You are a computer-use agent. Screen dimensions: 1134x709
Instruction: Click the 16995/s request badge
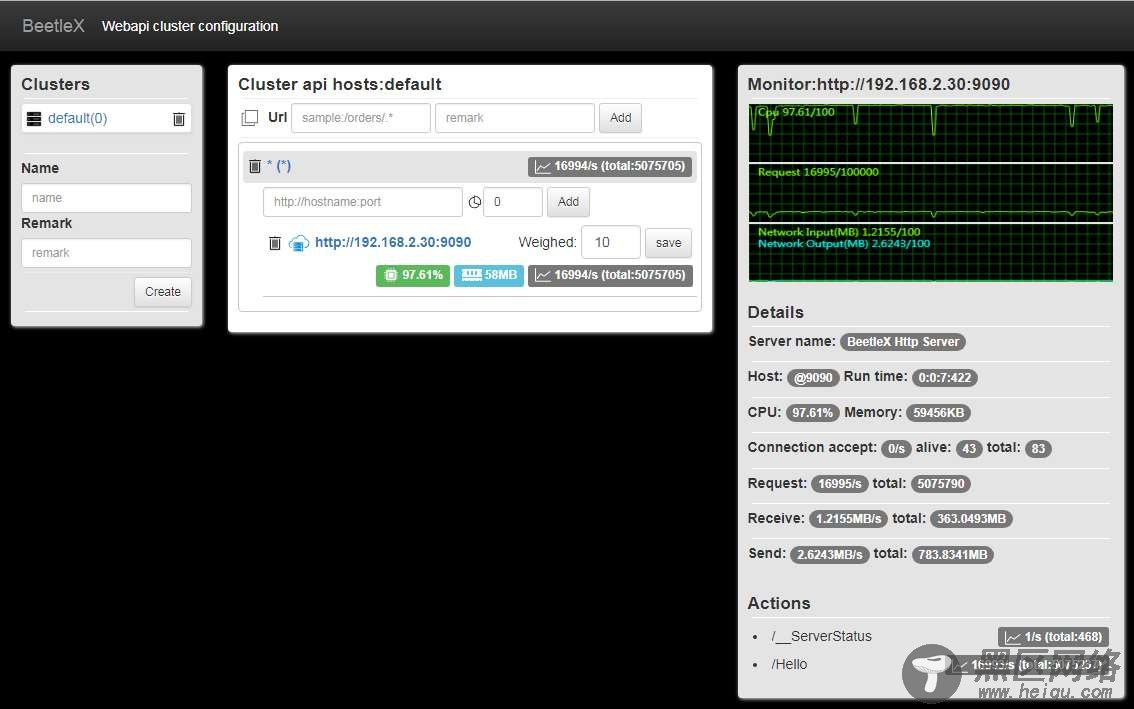pos(840,484)
